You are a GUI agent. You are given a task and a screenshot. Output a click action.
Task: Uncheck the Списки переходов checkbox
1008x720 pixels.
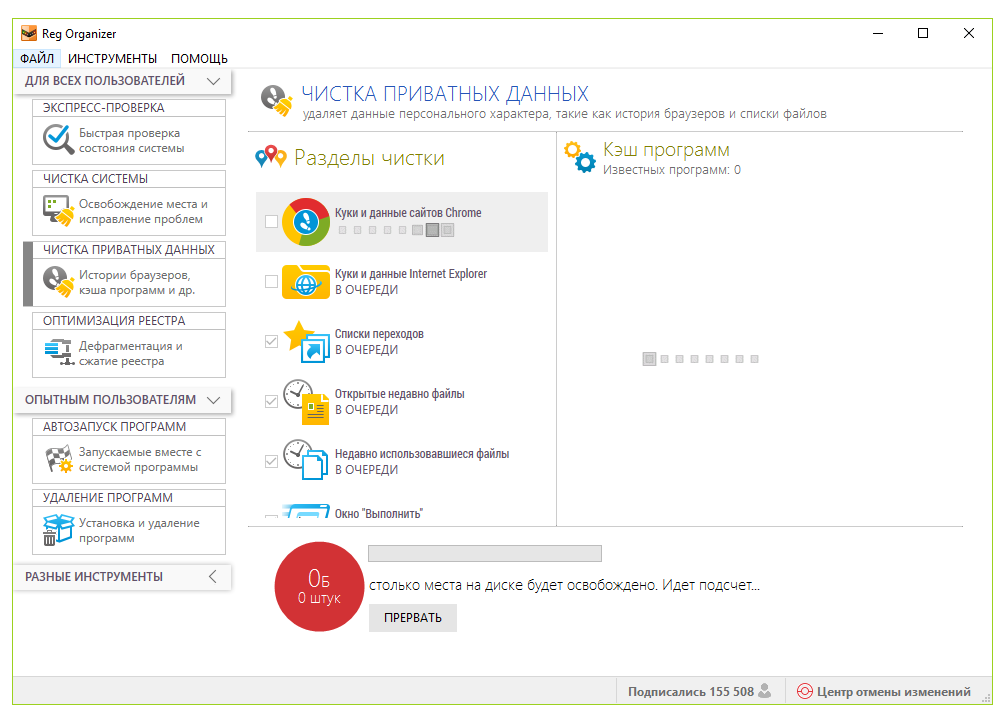271,341
